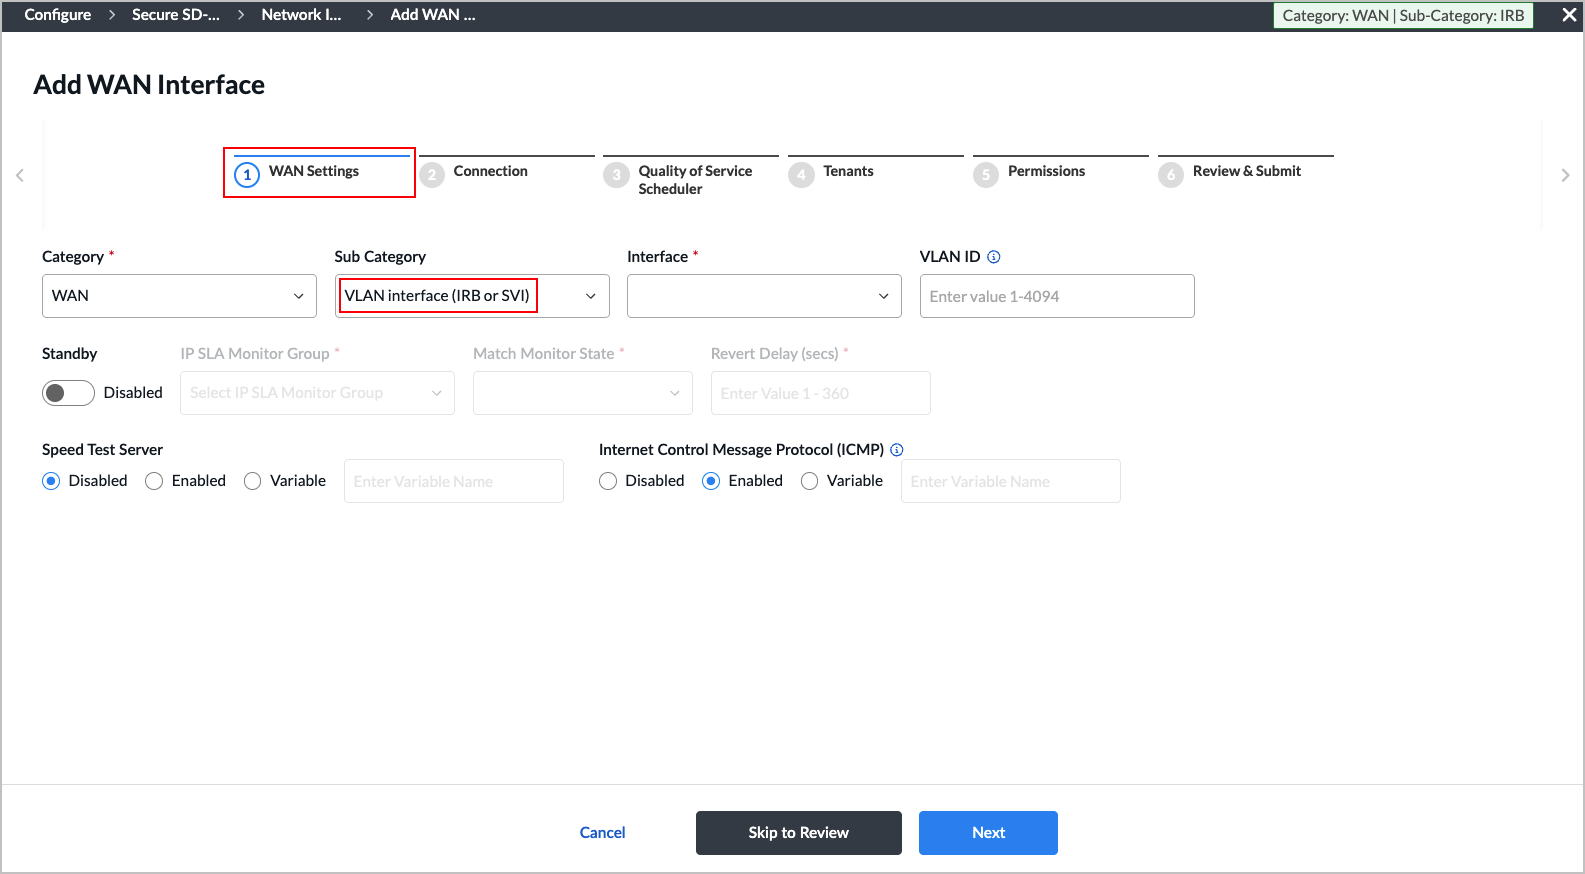1585x874 pixels.
Task: Click the VLAN ID input field
Action: [x=1057, y=296]
